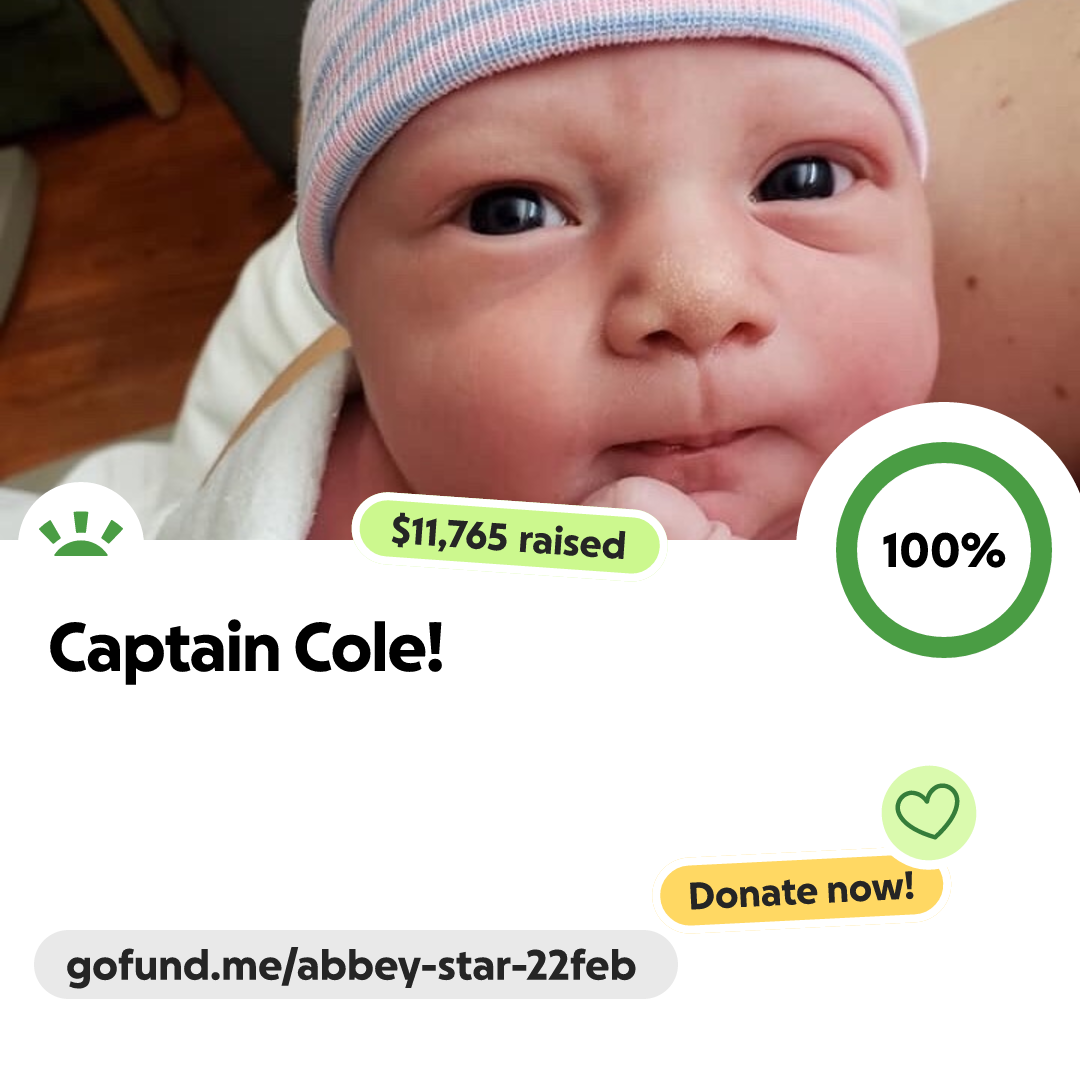1080x1080 pixels.
Task: Click the GoFundMe sunburst logo
Action: pos(81,533)
